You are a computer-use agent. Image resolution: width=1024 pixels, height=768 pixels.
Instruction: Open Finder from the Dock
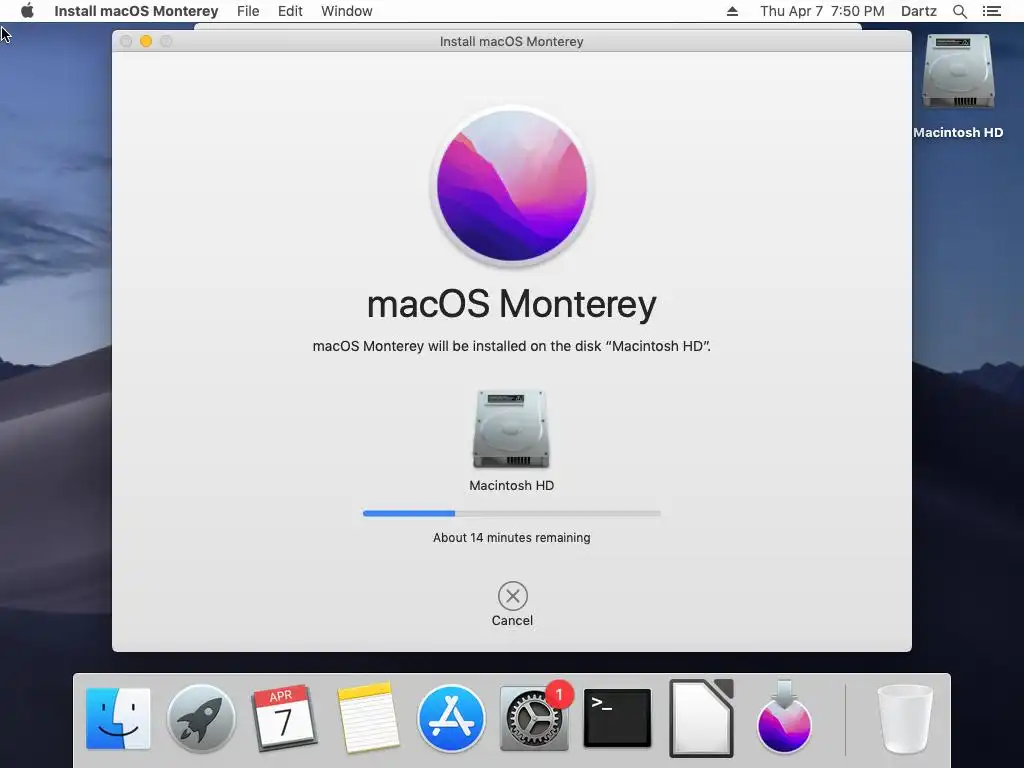tap(118, 718)
